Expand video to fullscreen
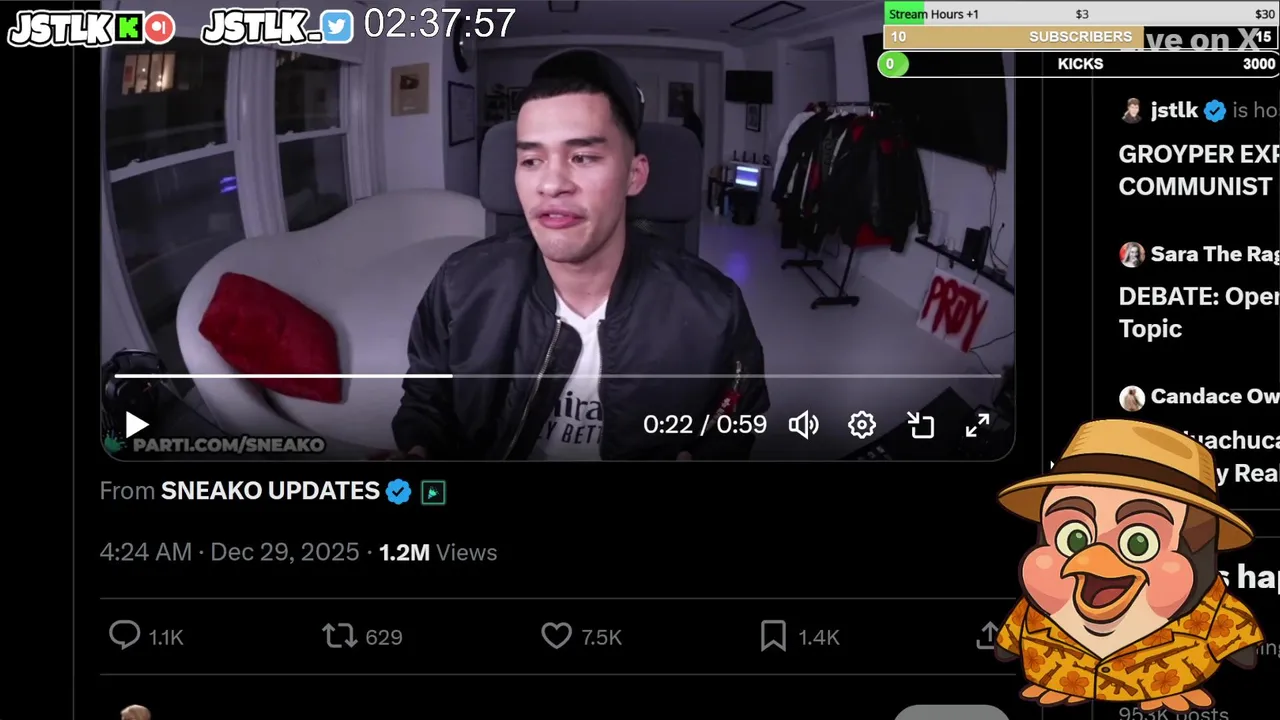The width and height of the screenshot is (1280, 720). [x=977, y=425]
